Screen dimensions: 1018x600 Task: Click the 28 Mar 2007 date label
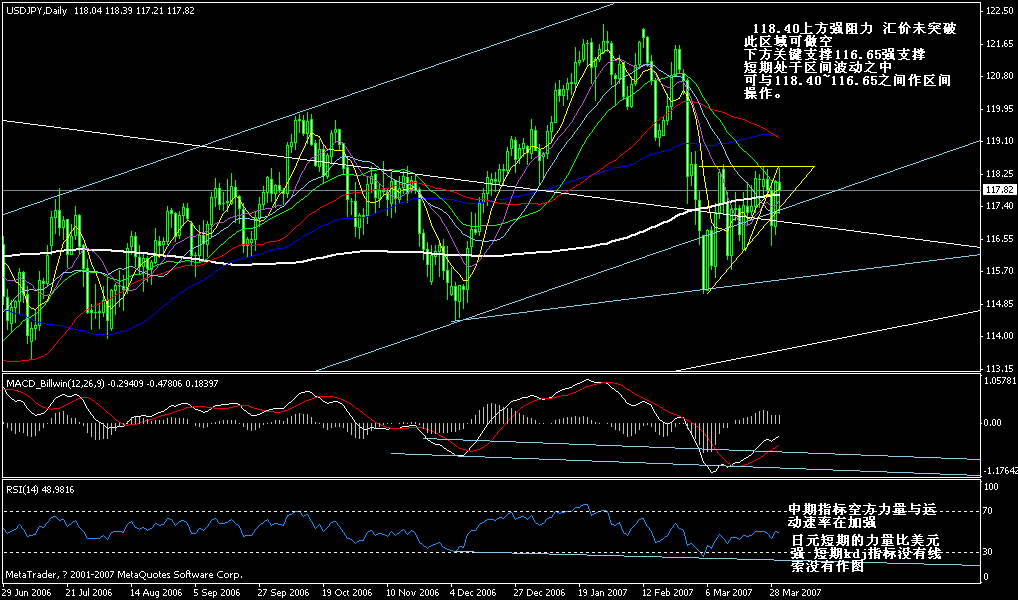pyautogui.click(x=793, y=593)
